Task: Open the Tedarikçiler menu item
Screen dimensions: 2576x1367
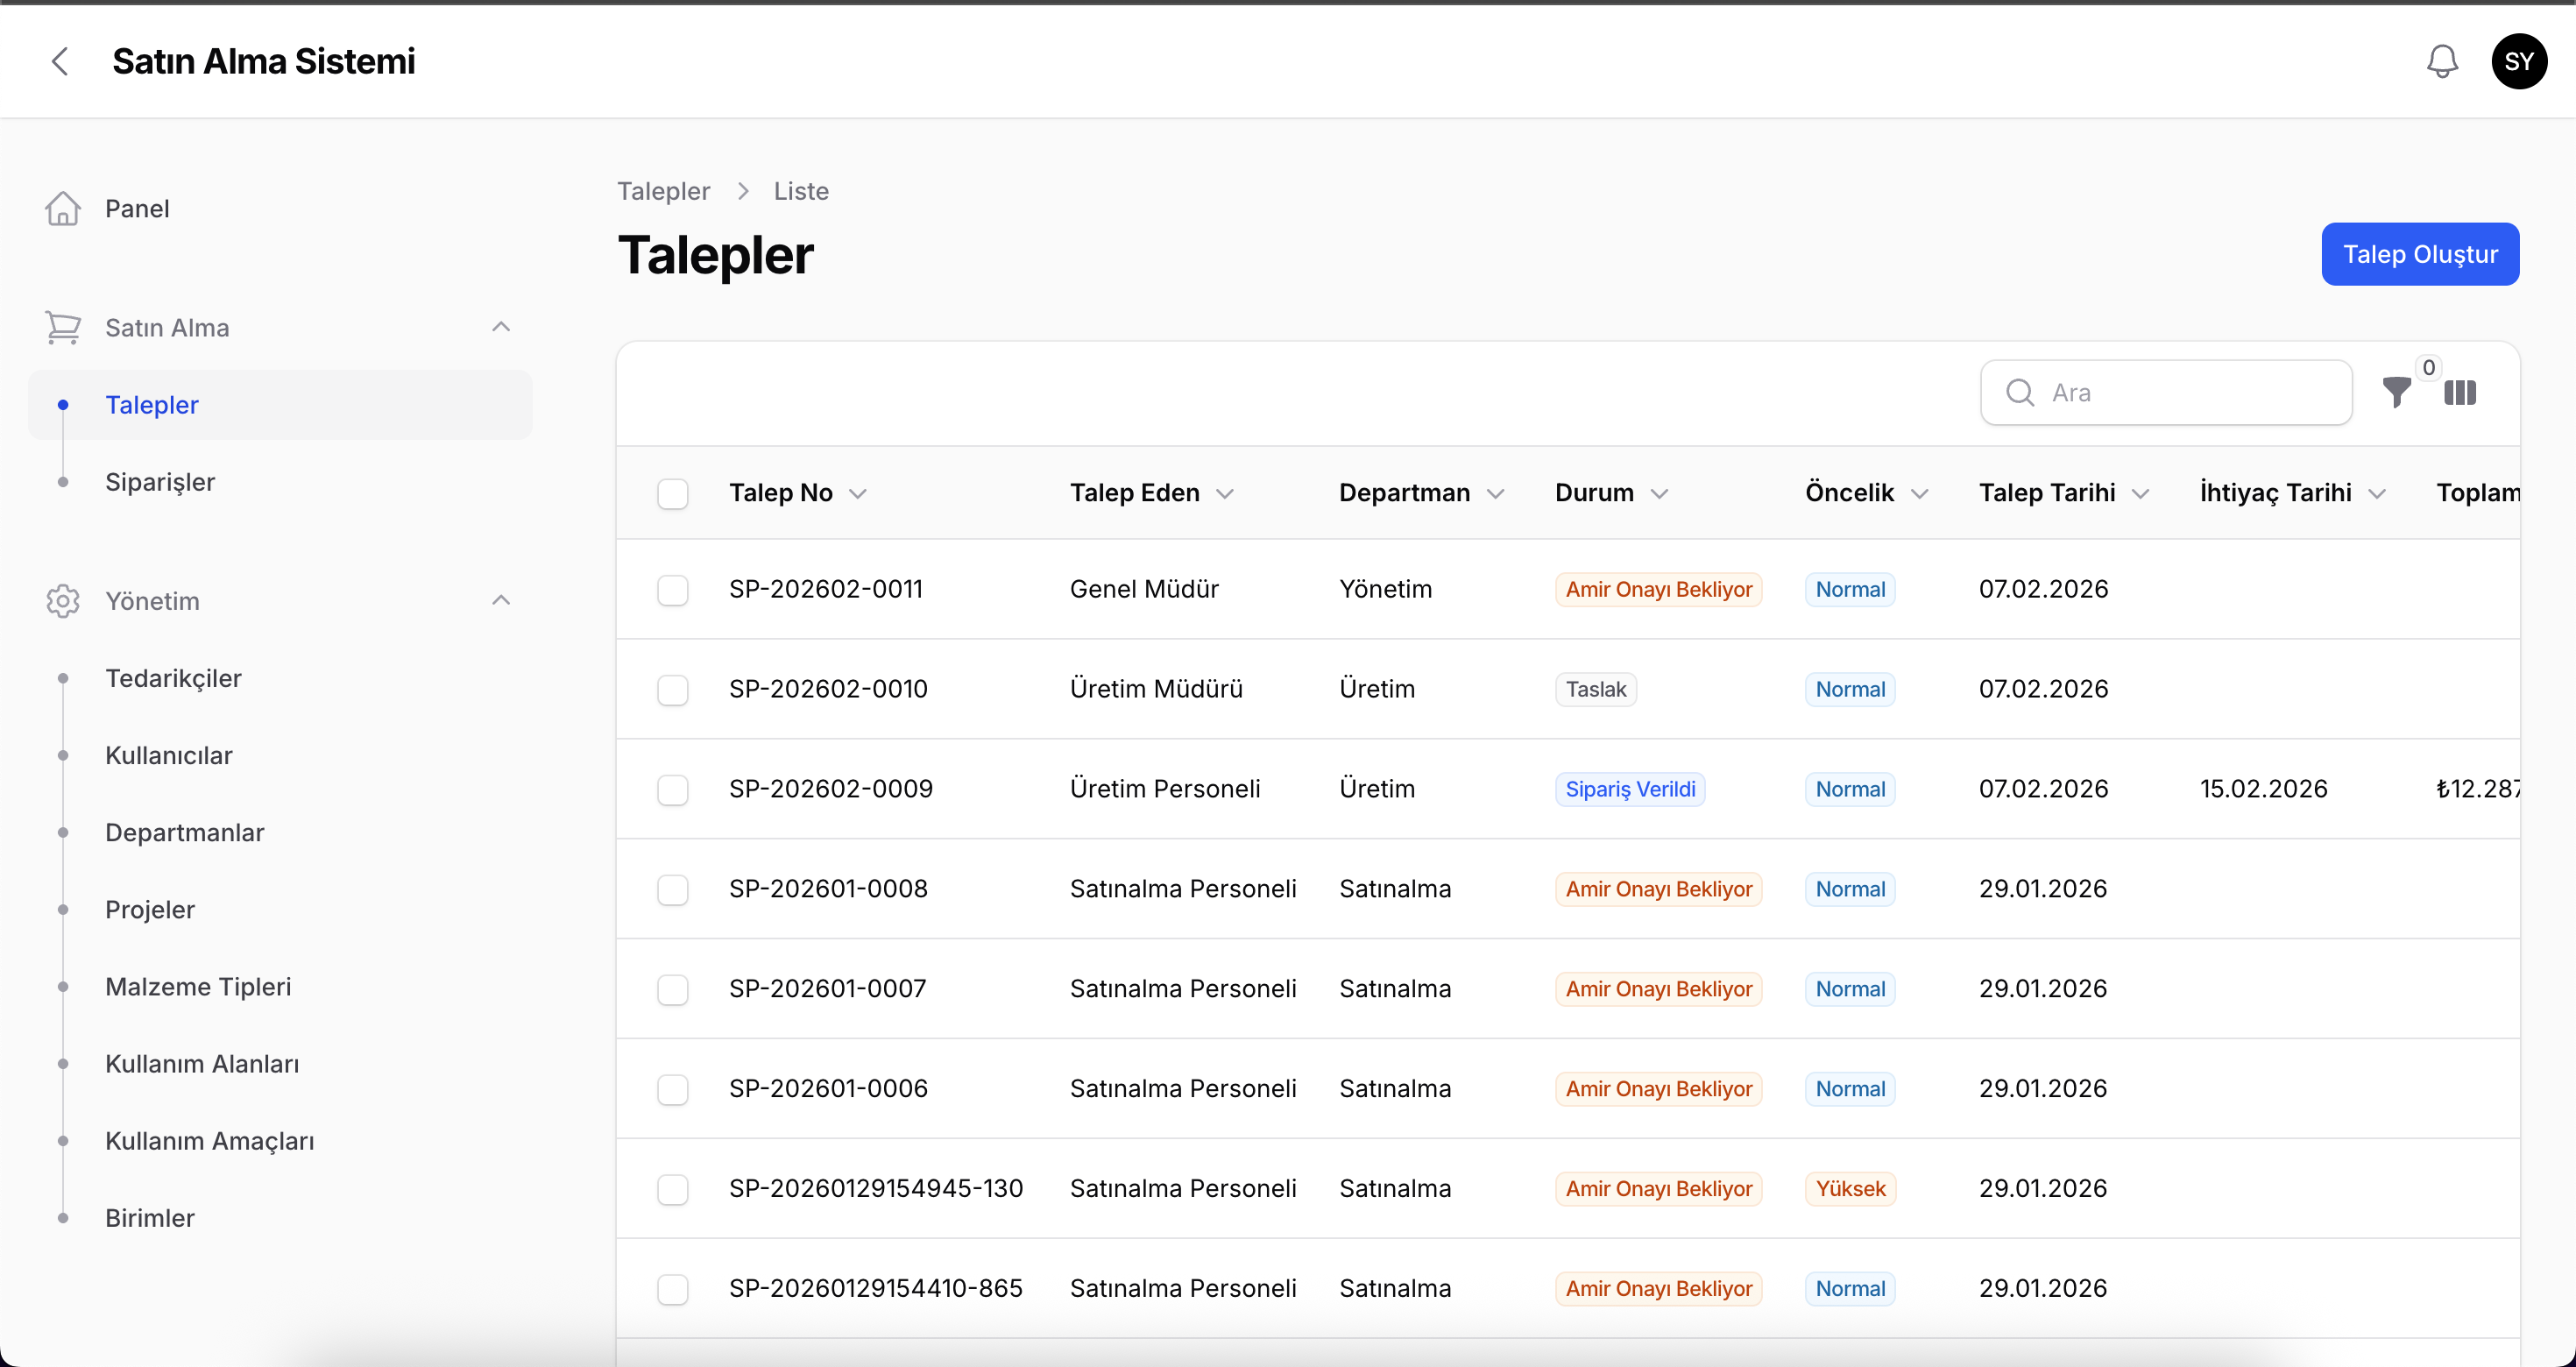Action: [173, 678]
